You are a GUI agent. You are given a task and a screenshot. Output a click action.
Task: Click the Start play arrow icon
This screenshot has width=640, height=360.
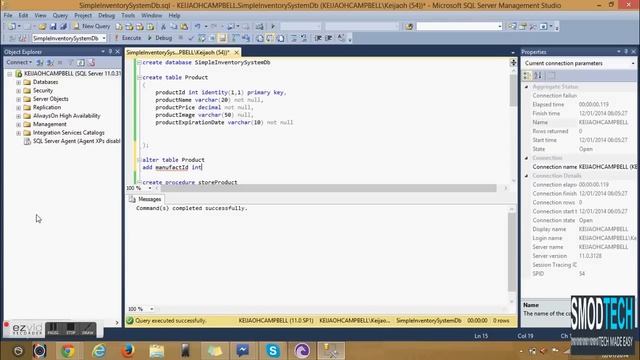coord(273,27)
